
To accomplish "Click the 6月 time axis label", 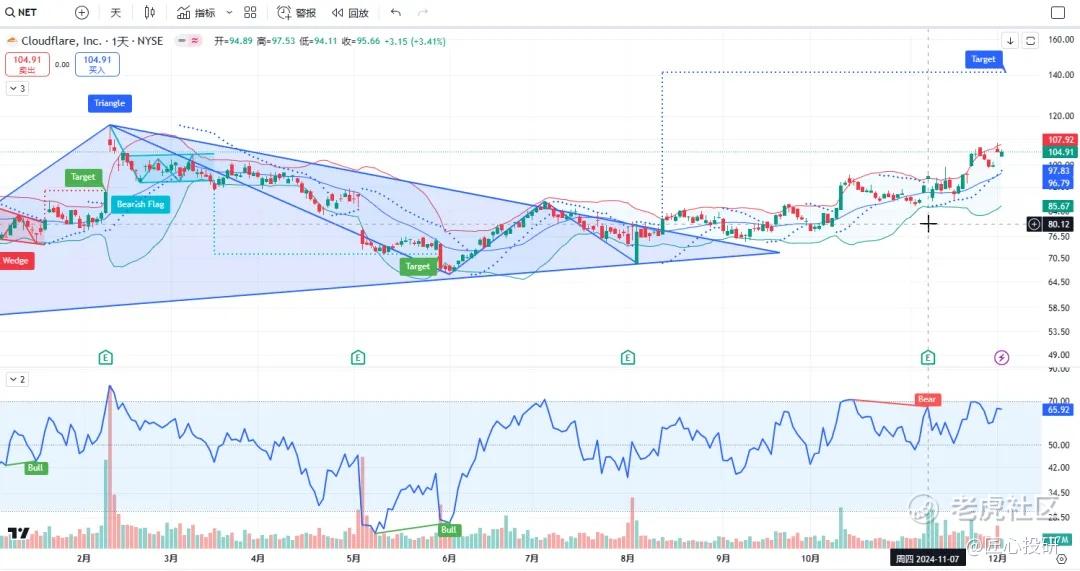I will click(x=448, y=559).
